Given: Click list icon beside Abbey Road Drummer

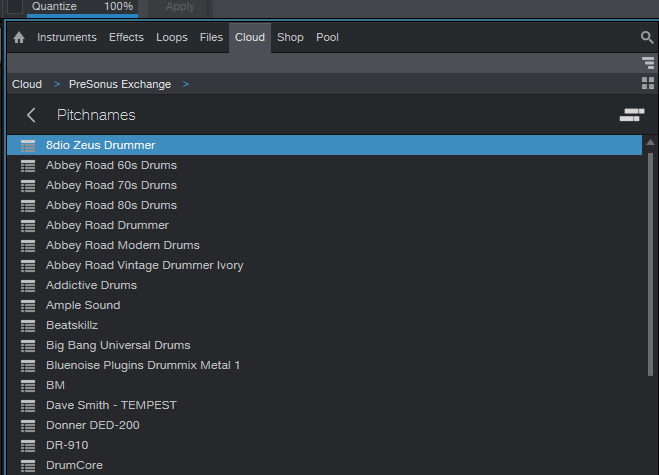Looking at the screenshot, I should 28,225.
